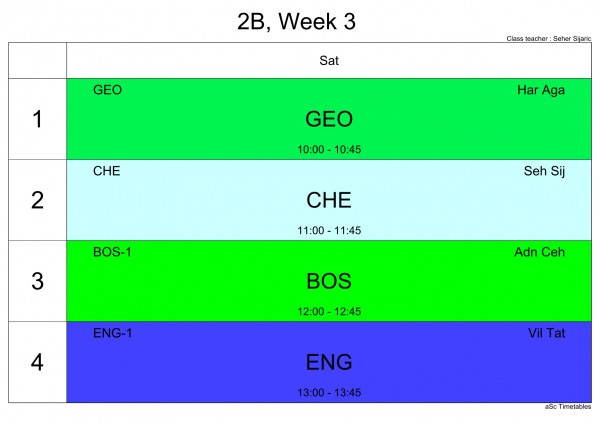Select teacher name Vil Tat
This screenshot has width=600, height=424.
(546, 333)
